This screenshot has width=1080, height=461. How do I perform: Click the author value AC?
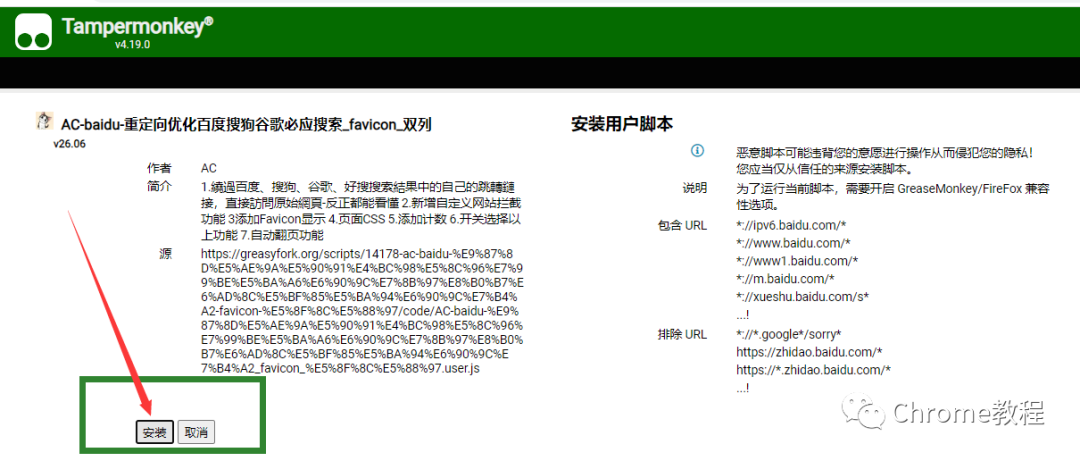click(209, 169)
